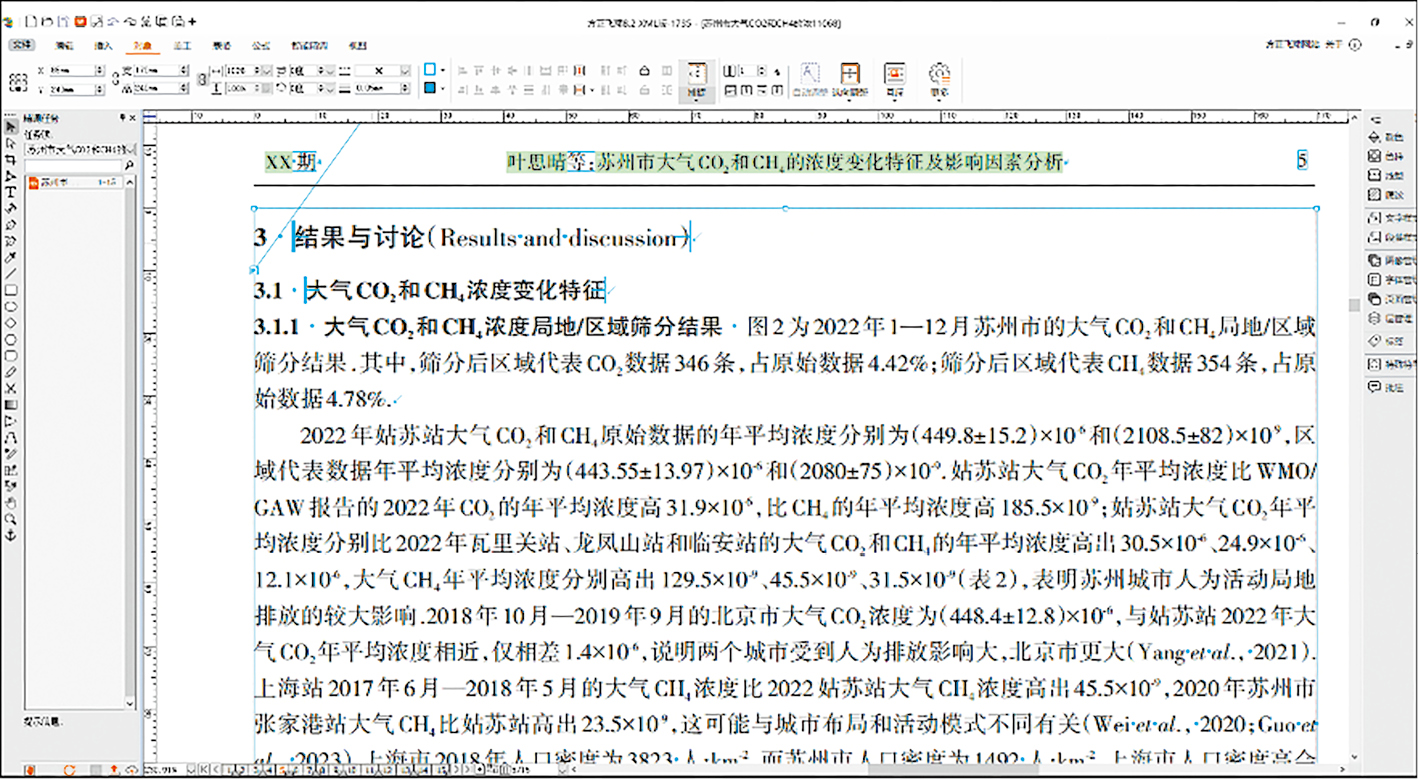Click the search magnifier in left panel

(x=129, y=164)
